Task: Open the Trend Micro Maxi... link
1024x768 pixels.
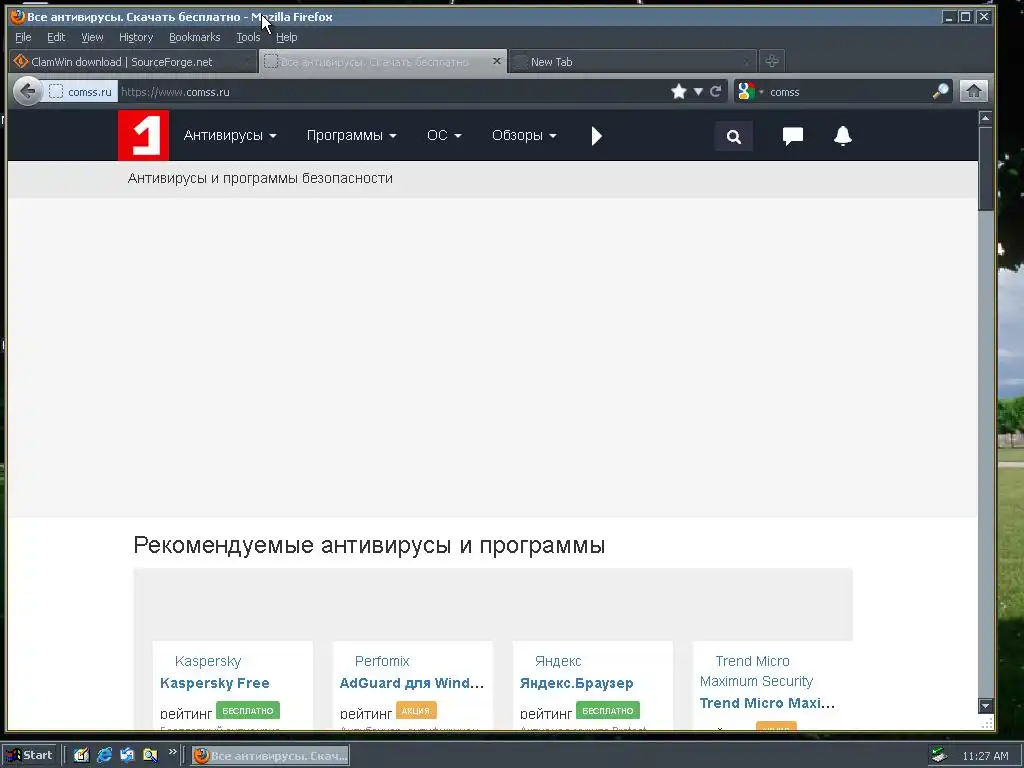Action: (767, 703)
